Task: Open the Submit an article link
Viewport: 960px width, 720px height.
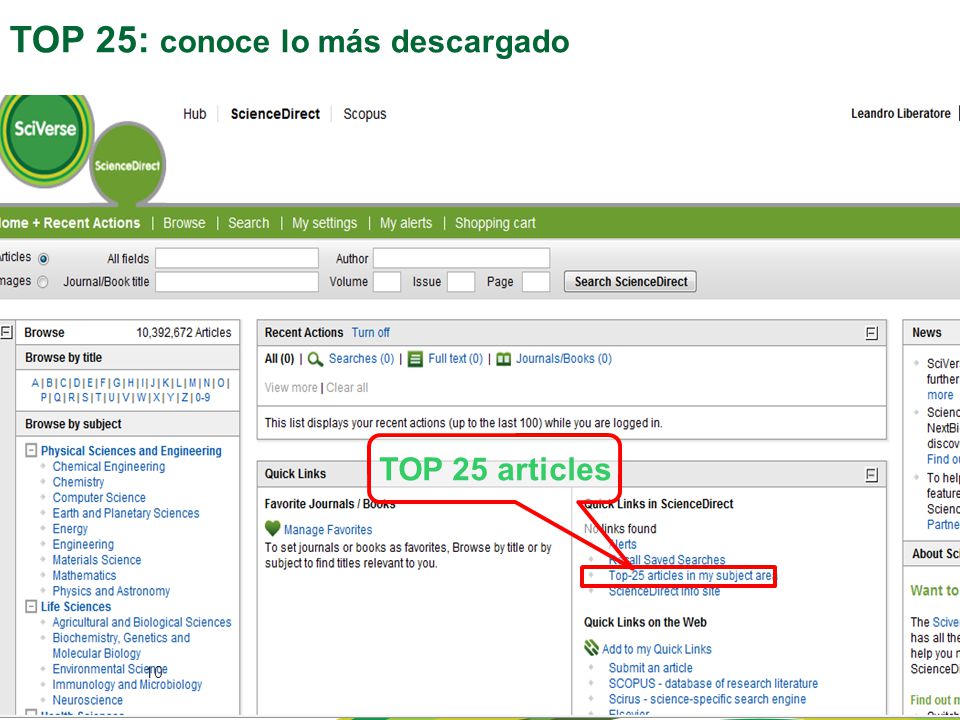Action: point(651,668)
